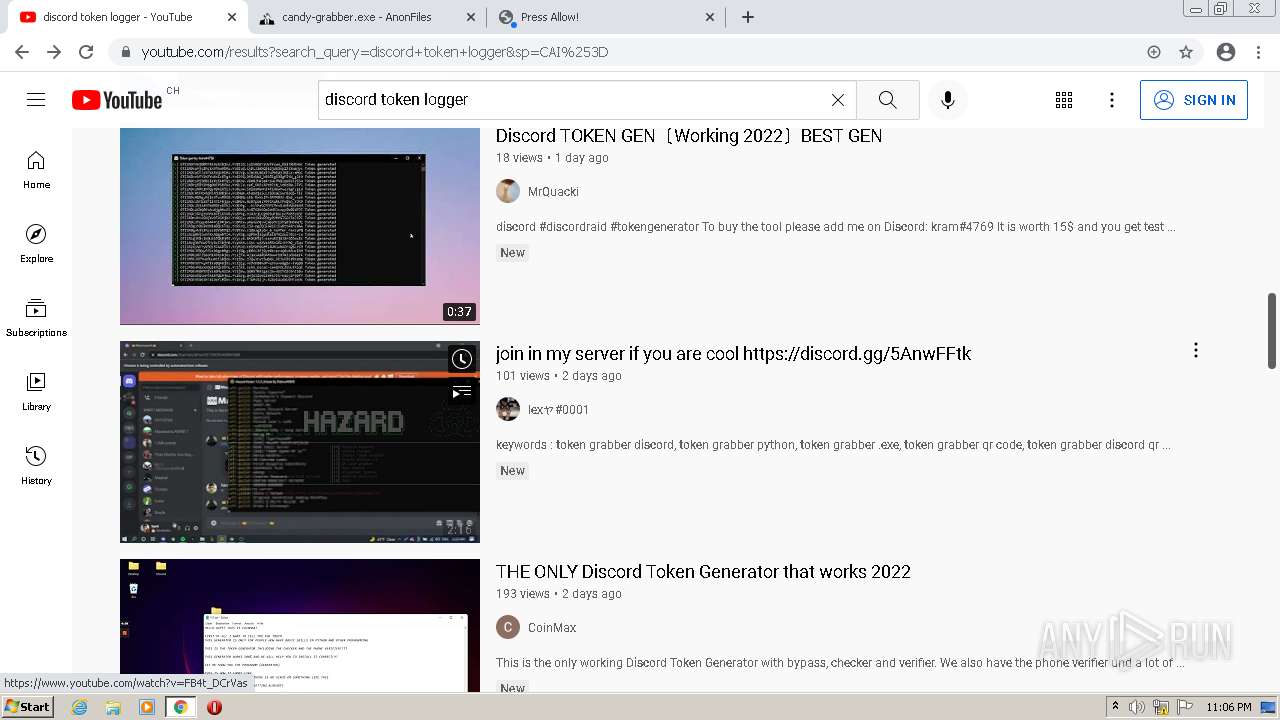Open the volume tray icon
The image size is (1280, 720).
click(x=1137, y=707)
